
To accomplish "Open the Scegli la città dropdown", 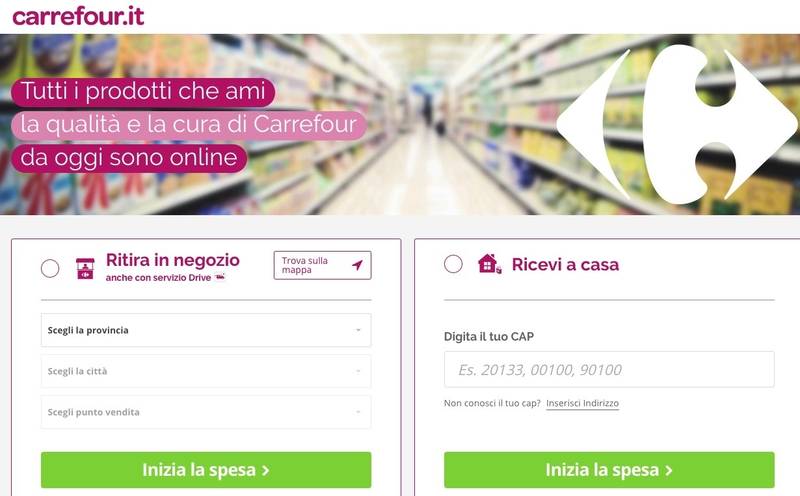I will tap(206, 371).
